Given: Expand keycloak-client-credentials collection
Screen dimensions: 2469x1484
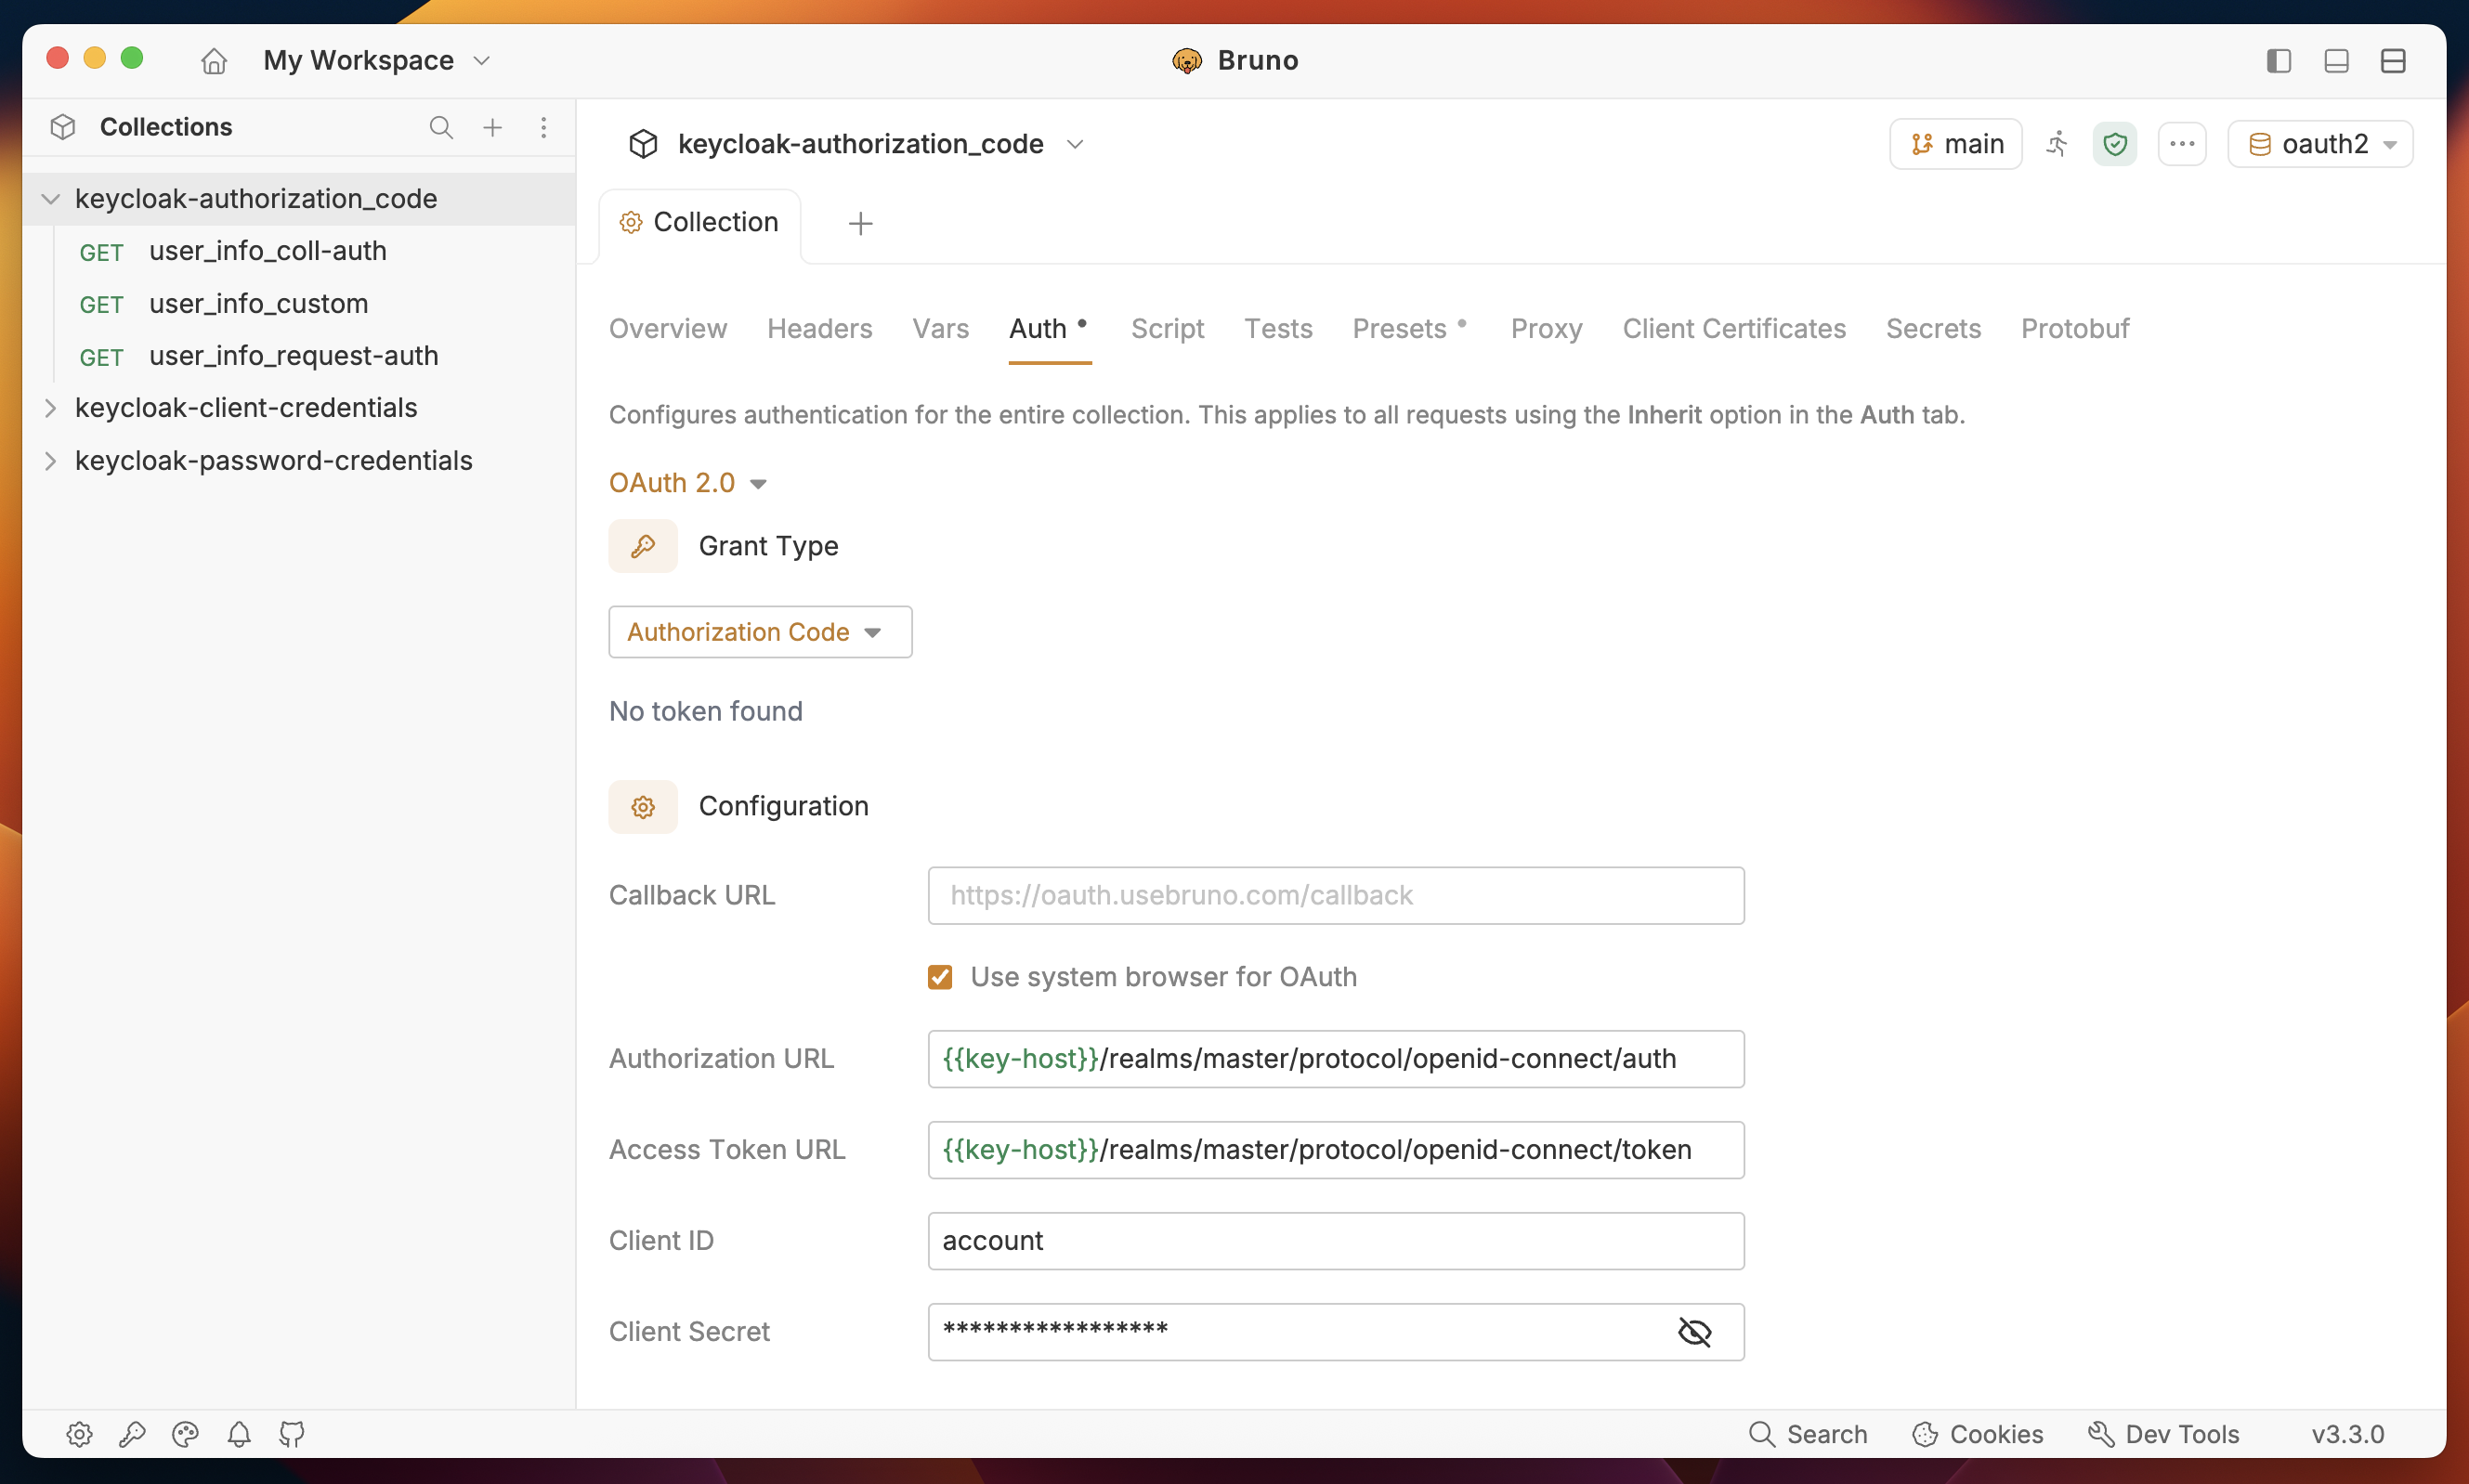Looking at the screenshot, I should pos(50,408).
